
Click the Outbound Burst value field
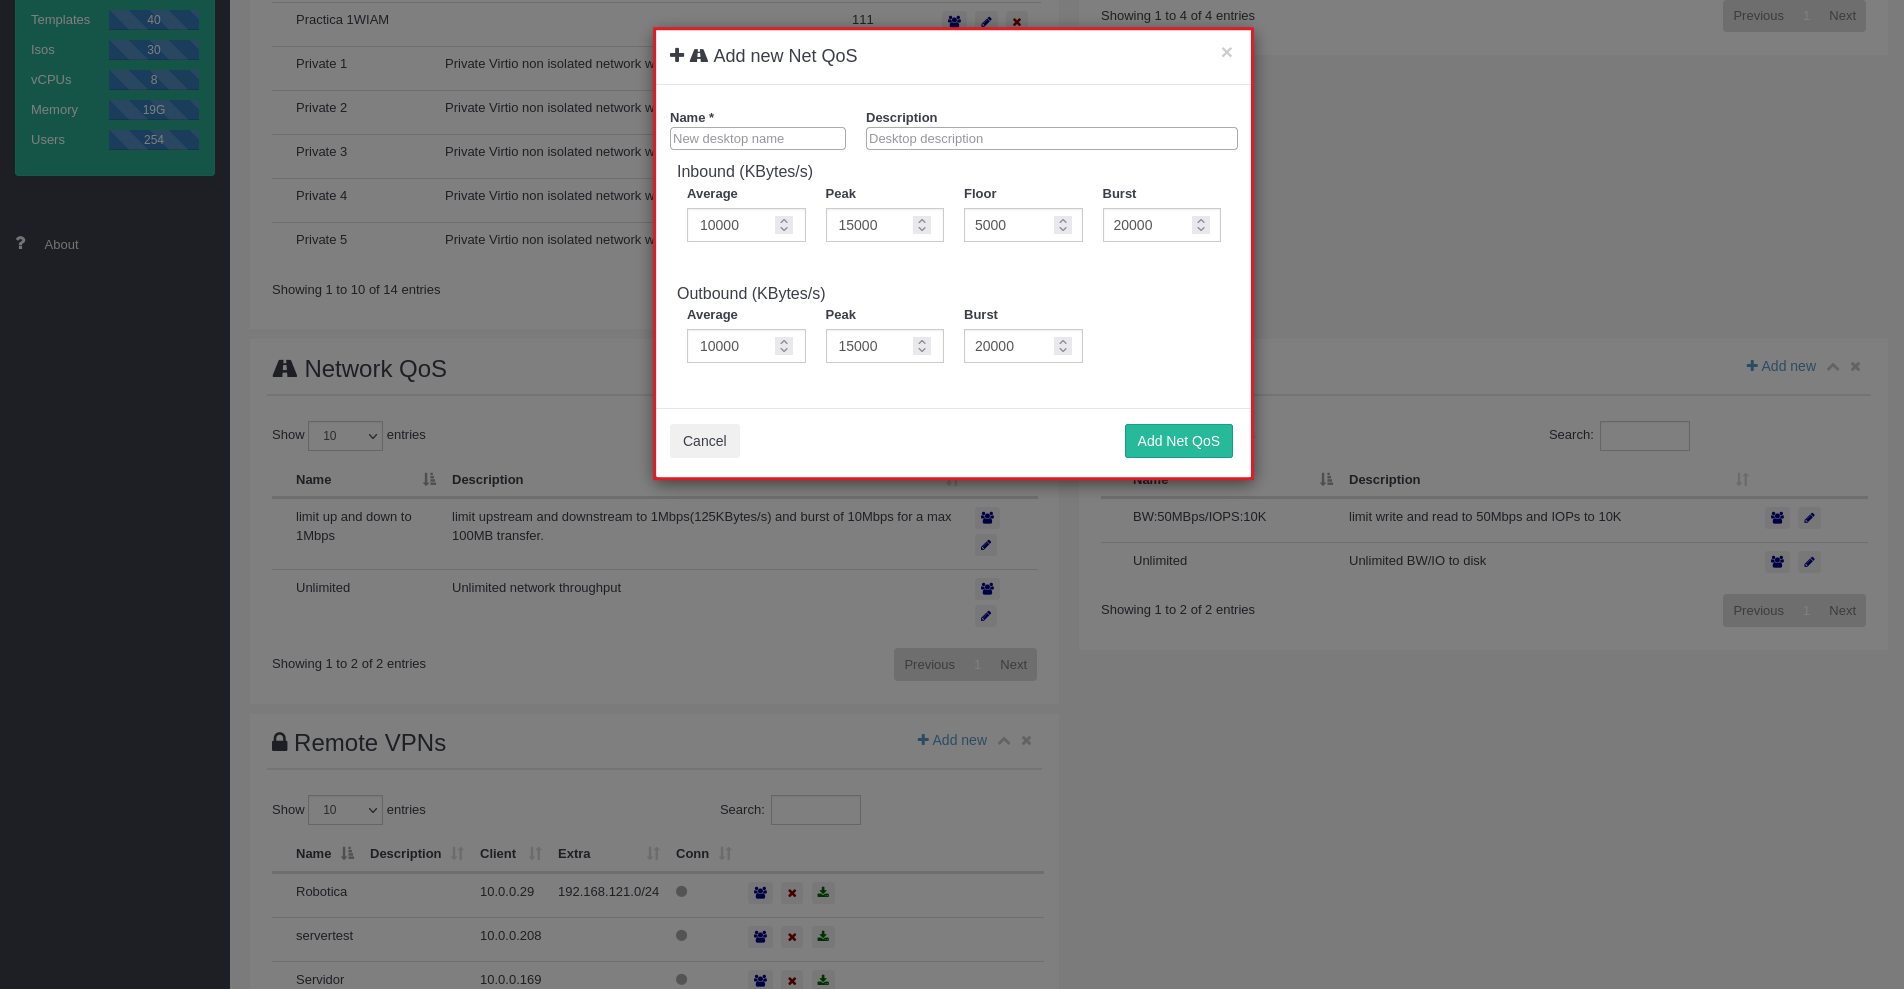[x=1010, y=347]
